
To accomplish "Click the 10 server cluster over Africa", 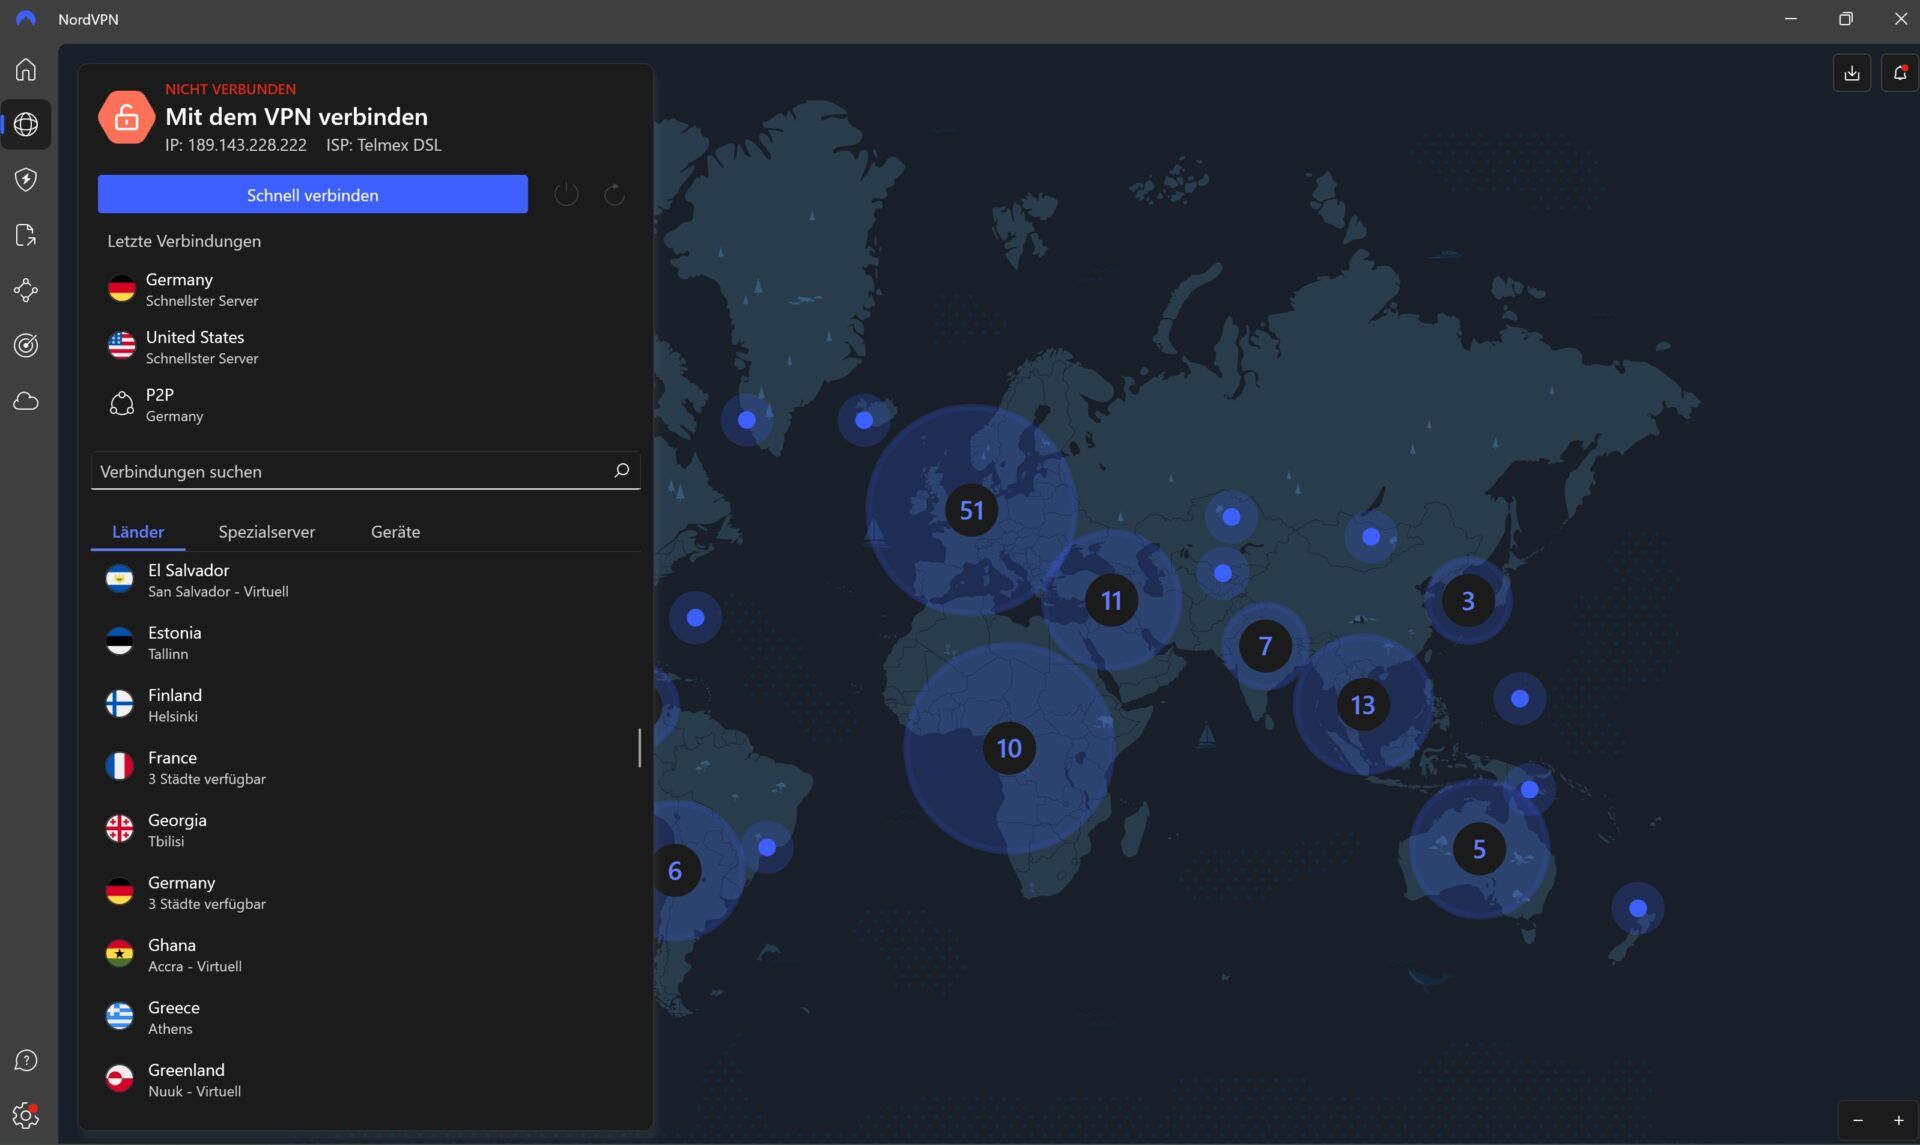I will (x=1009, y=748).
